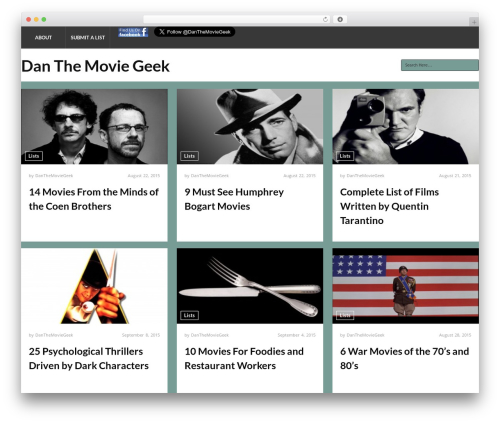
Task: Click the green maximize window button
Action: point(44,19)
